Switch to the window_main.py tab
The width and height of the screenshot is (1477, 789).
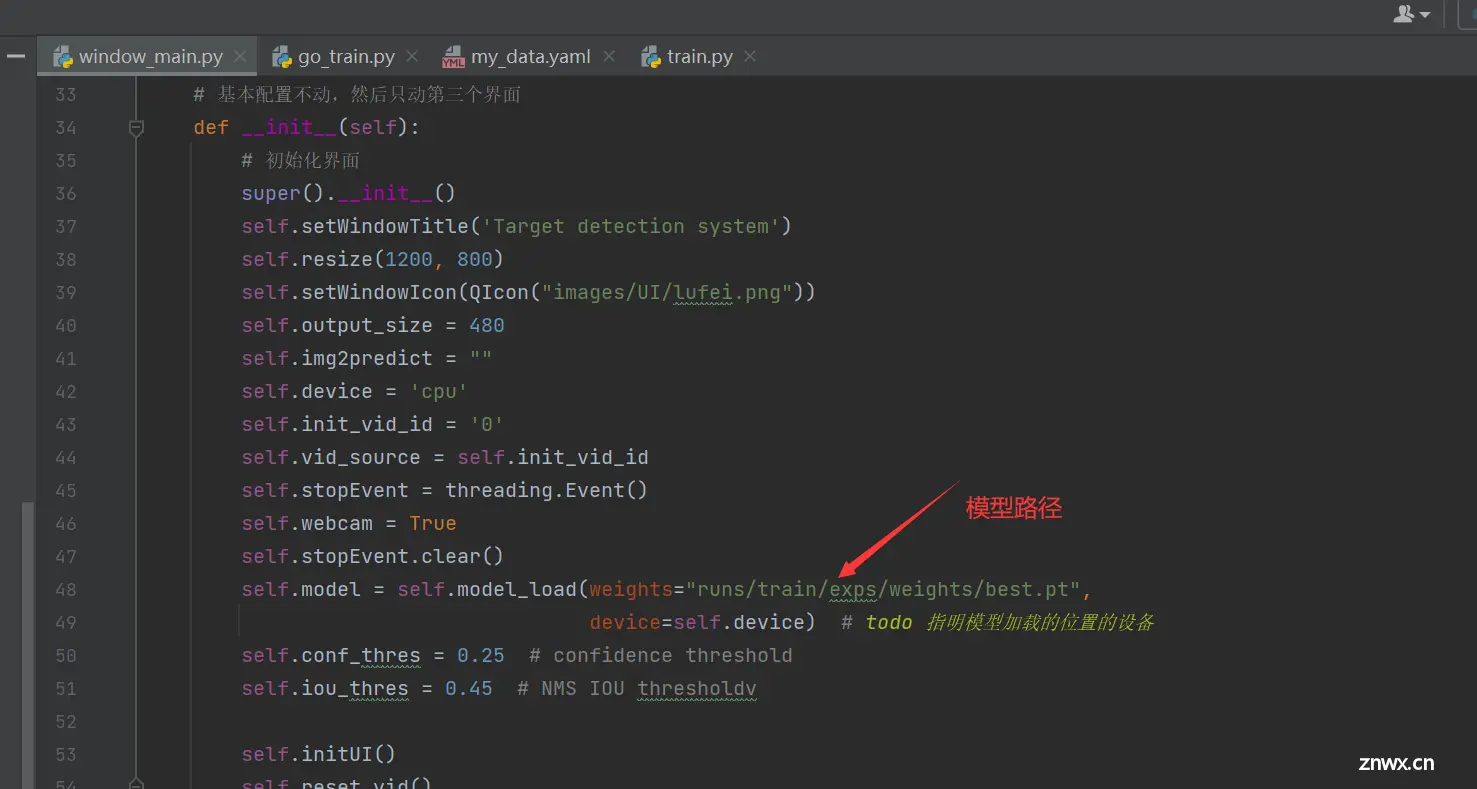pos(150,57)
